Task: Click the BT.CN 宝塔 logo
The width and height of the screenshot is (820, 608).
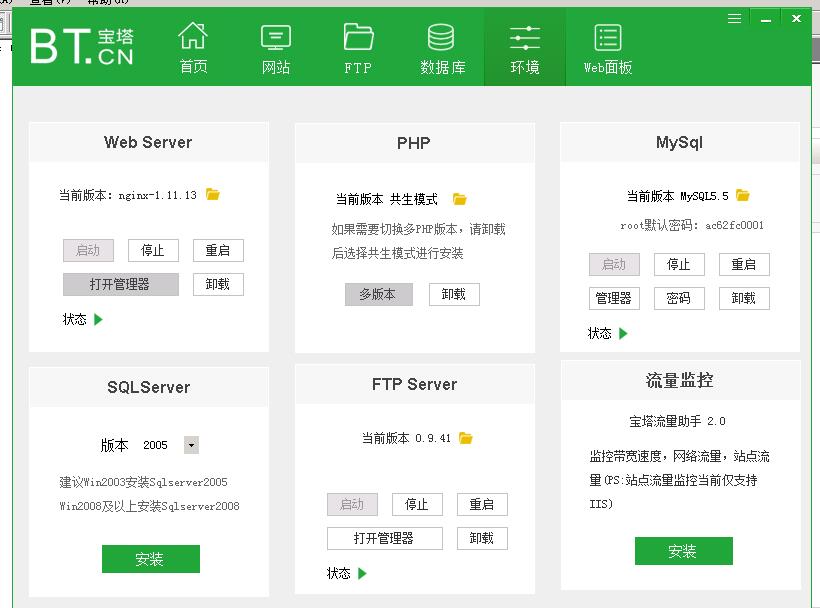Action: 82,46
